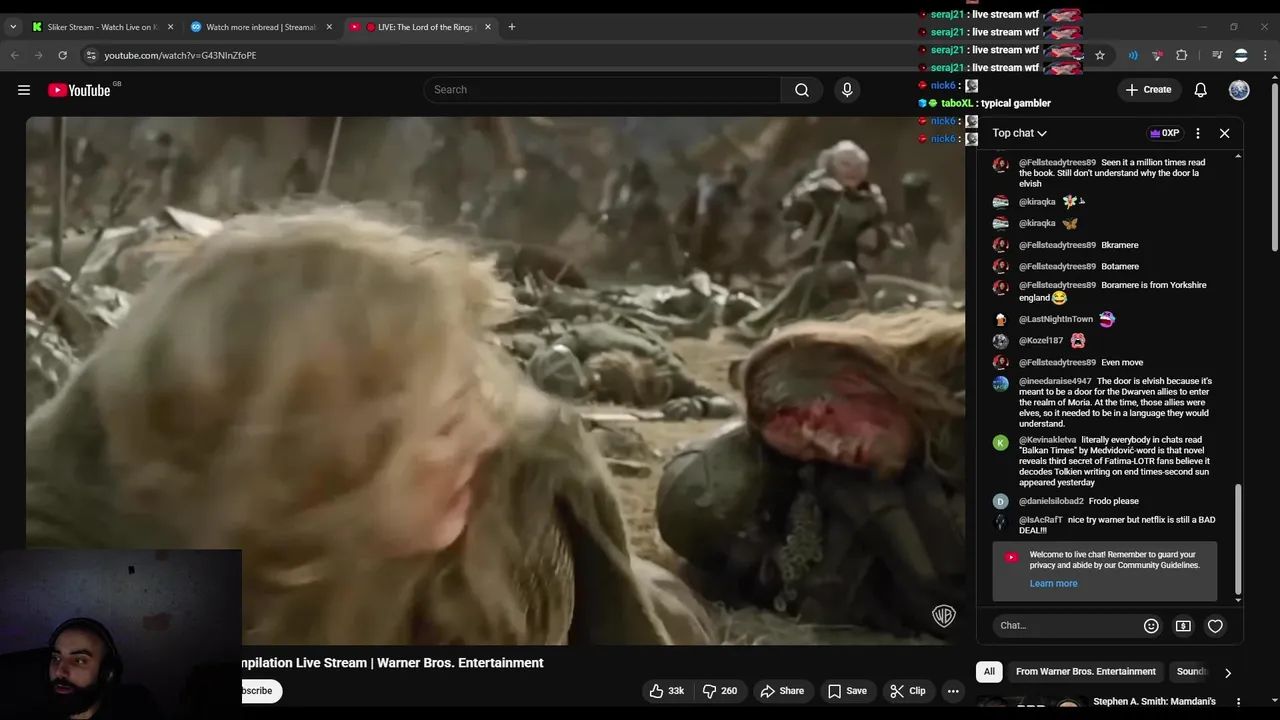Open the chat emoji picker

pos(1151,626)
